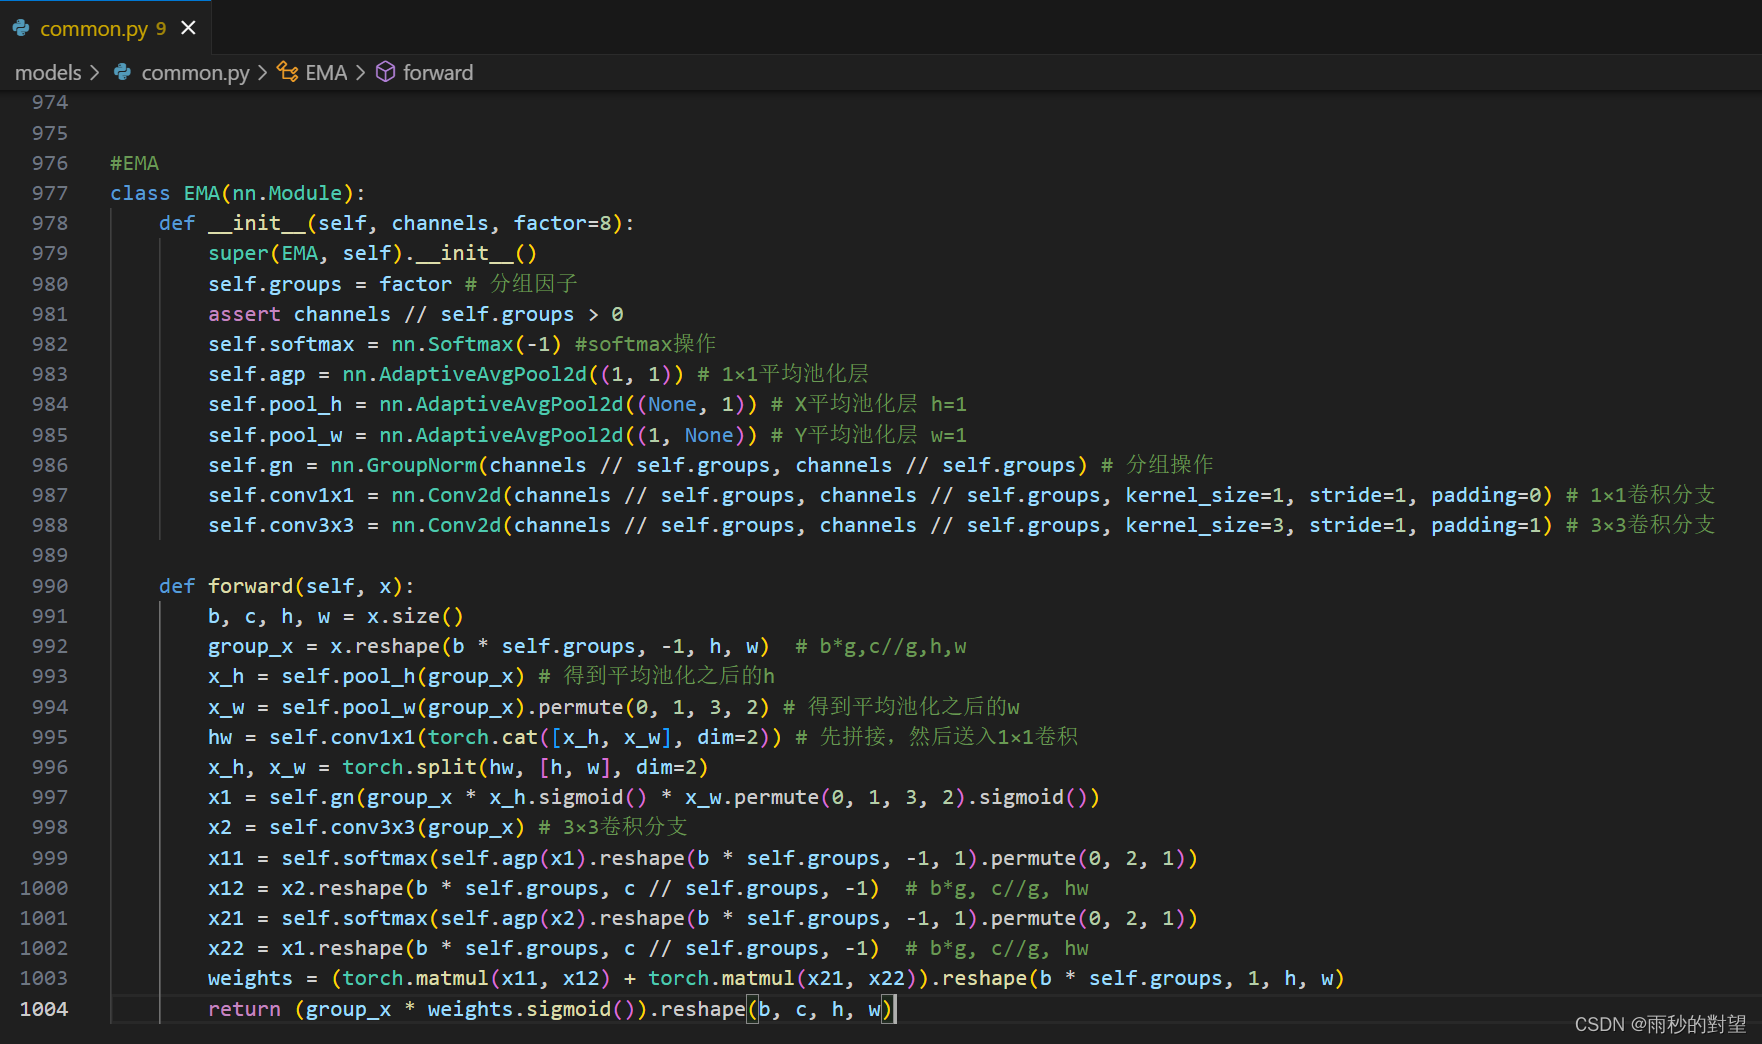Click 'weights' variable on line 1003

pos(251,978)
